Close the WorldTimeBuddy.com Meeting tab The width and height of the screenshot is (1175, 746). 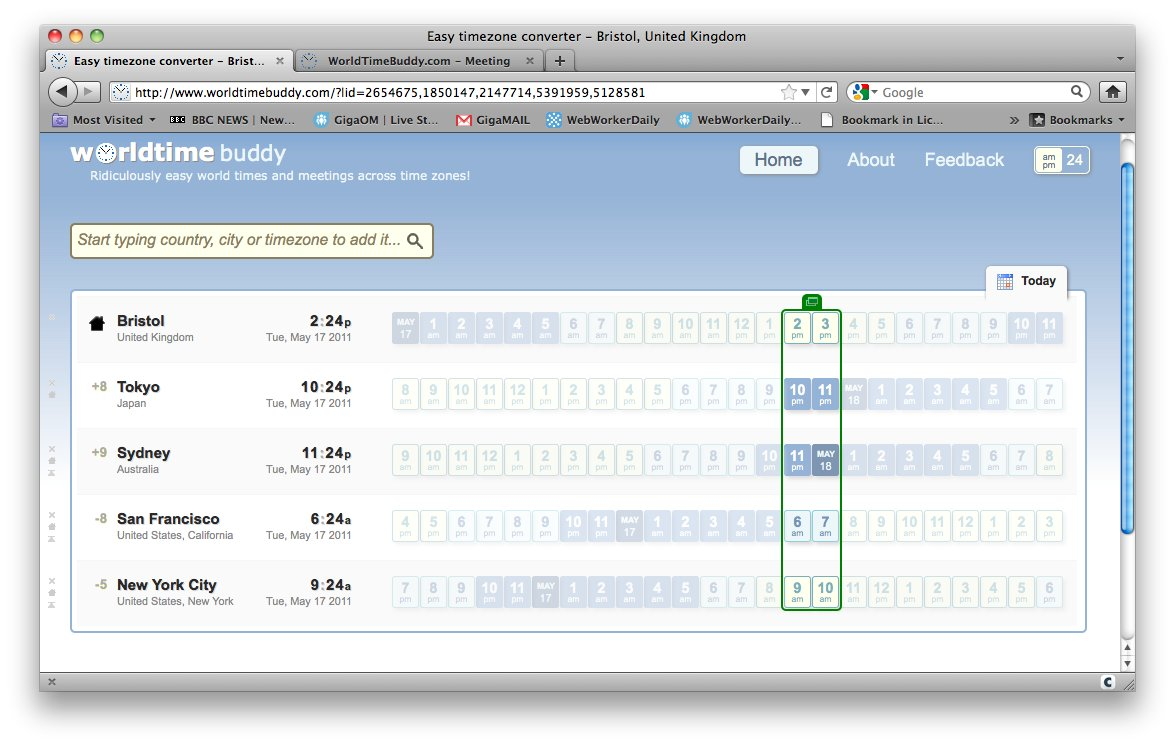click(530, 61)
